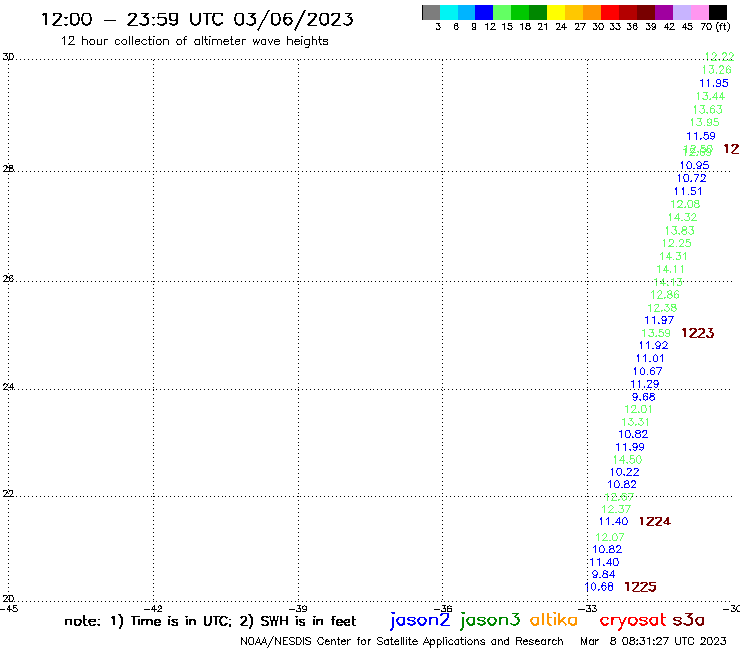
Task: Select the reading 13.83
Action: (x=680, y=230)
